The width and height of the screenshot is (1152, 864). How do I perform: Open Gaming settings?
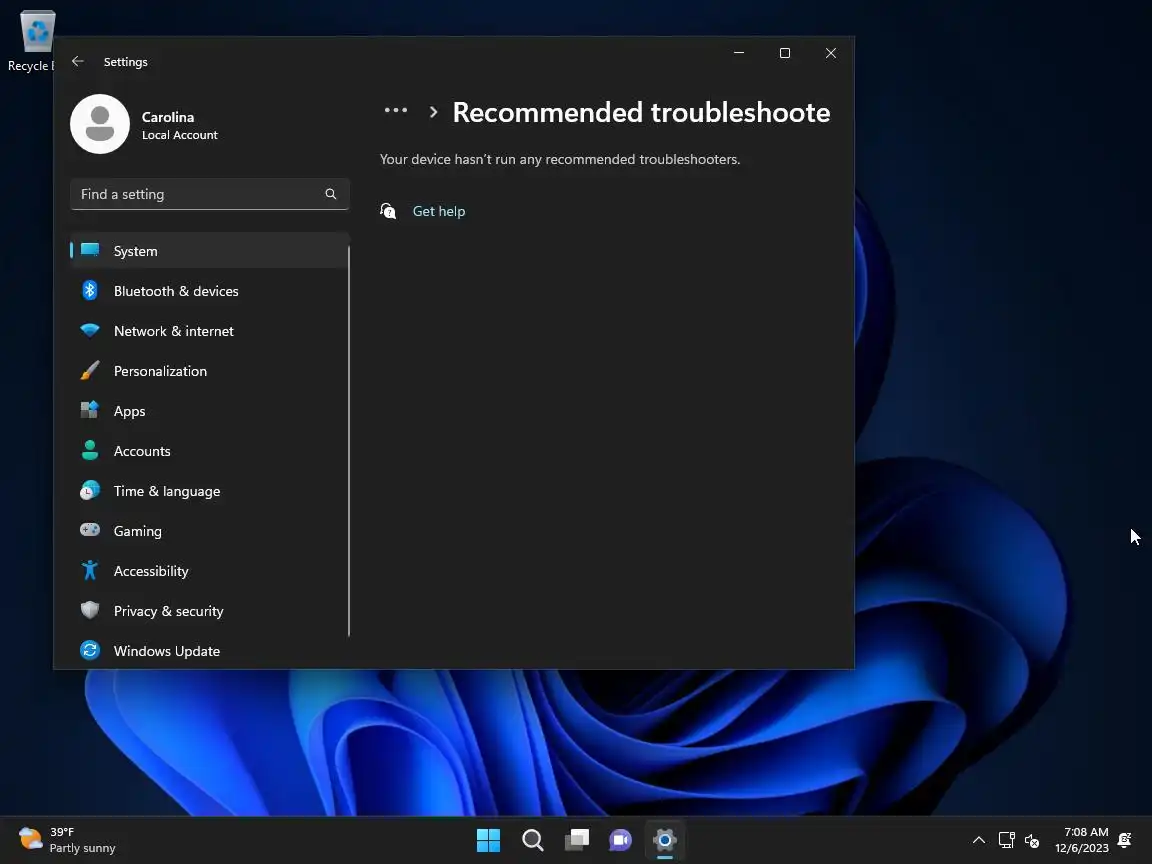(x=209, y=531)
